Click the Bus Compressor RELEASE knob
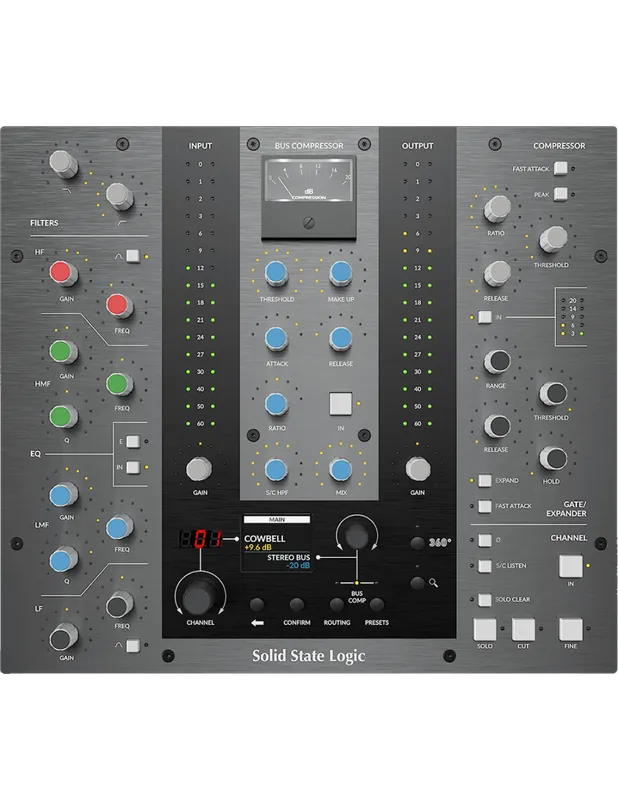Screen dimensions: 618x800 pyautogui.click(x=340, y=339)
